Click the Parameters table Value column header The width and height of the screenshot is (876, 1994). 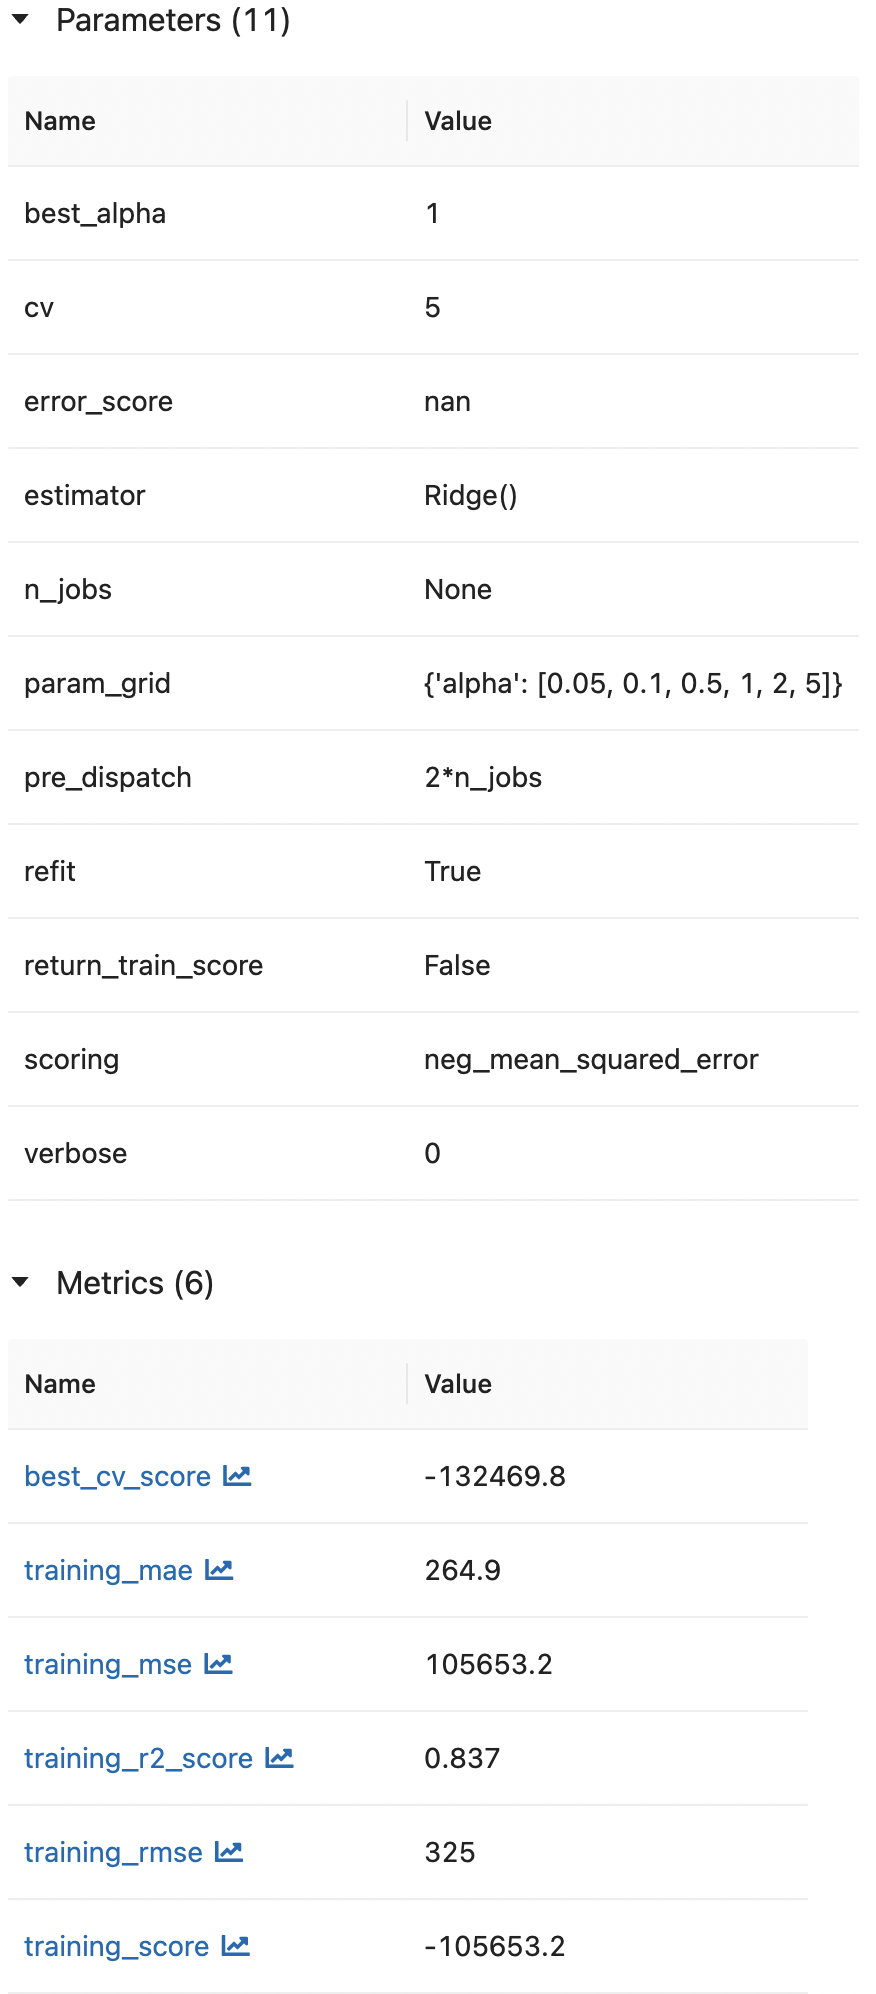[x=458, y=121]
